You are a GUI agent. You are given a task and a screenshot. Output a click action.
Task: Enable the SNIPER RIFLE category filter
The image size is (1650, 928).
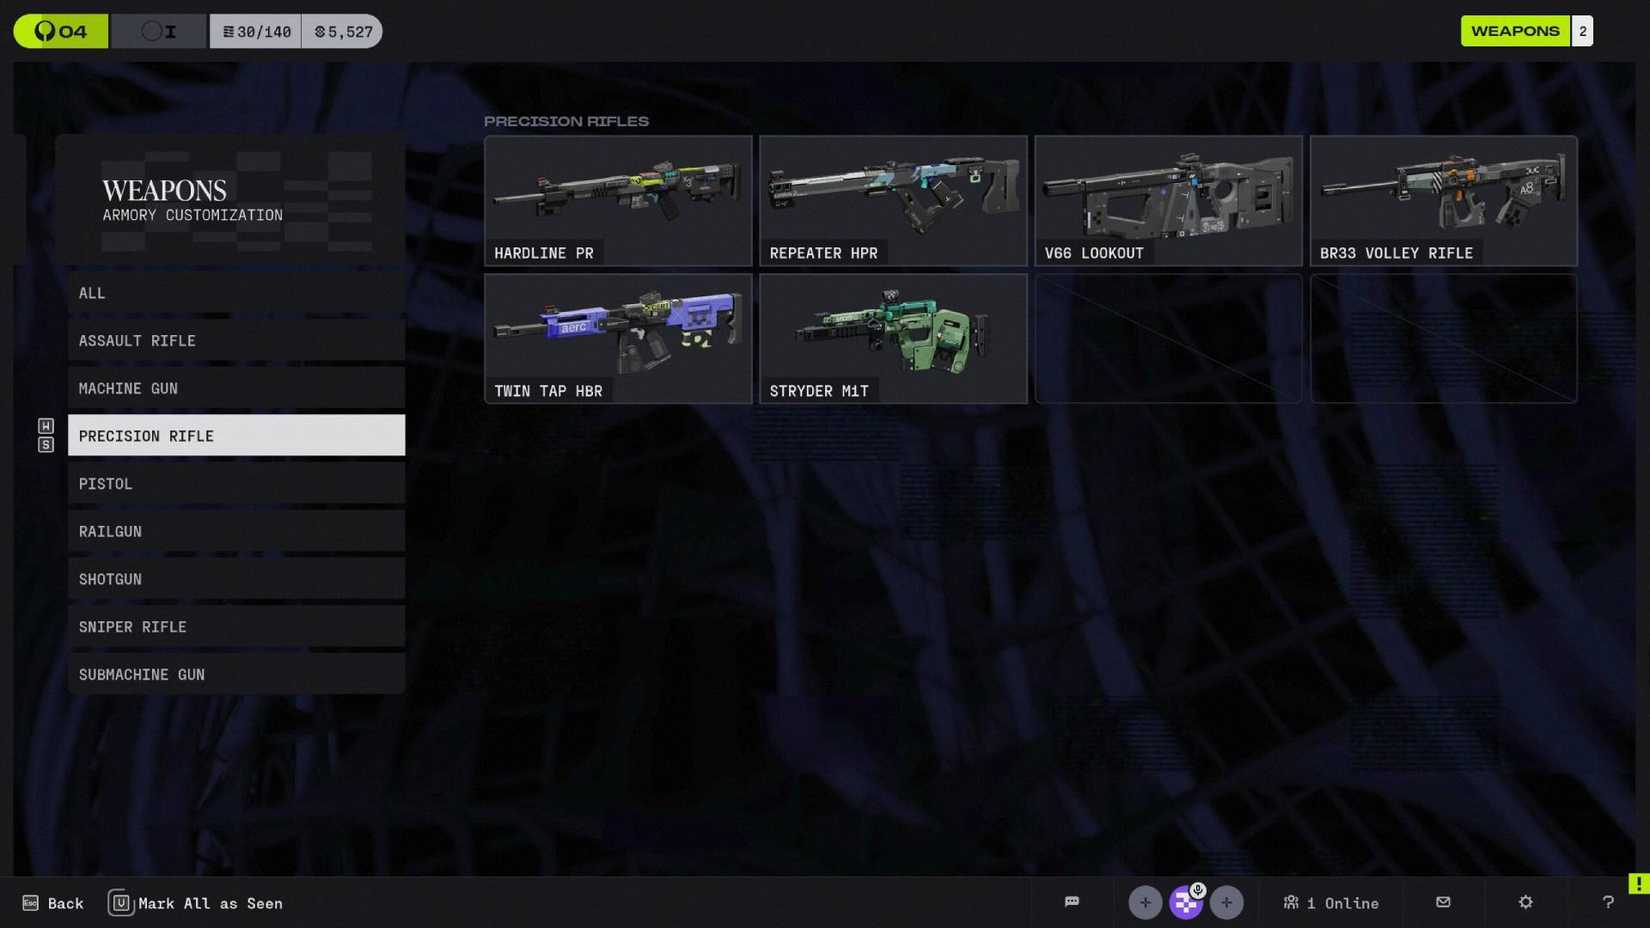(236, 626)
